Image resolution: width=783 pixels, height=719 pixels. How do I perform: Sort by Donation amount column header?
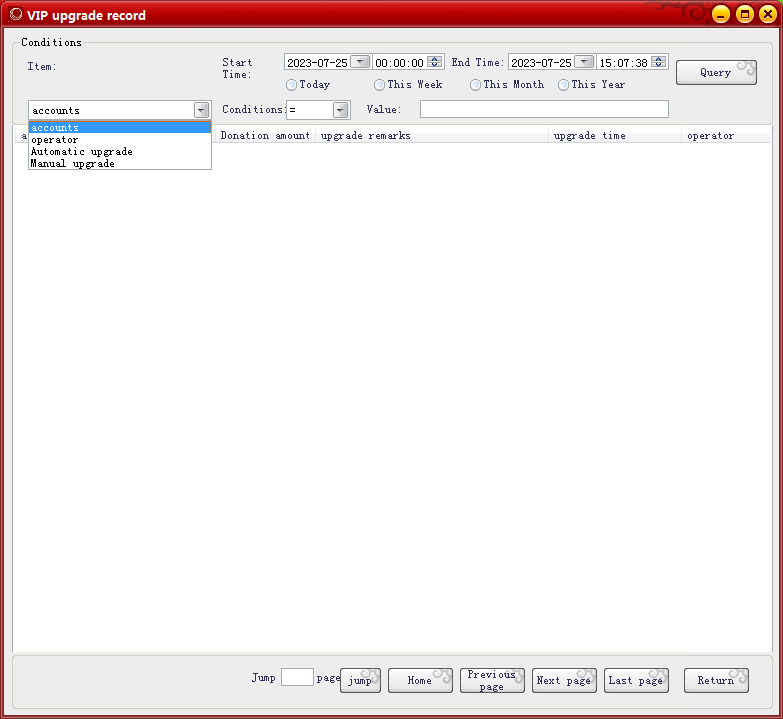[x=265, y=135]
